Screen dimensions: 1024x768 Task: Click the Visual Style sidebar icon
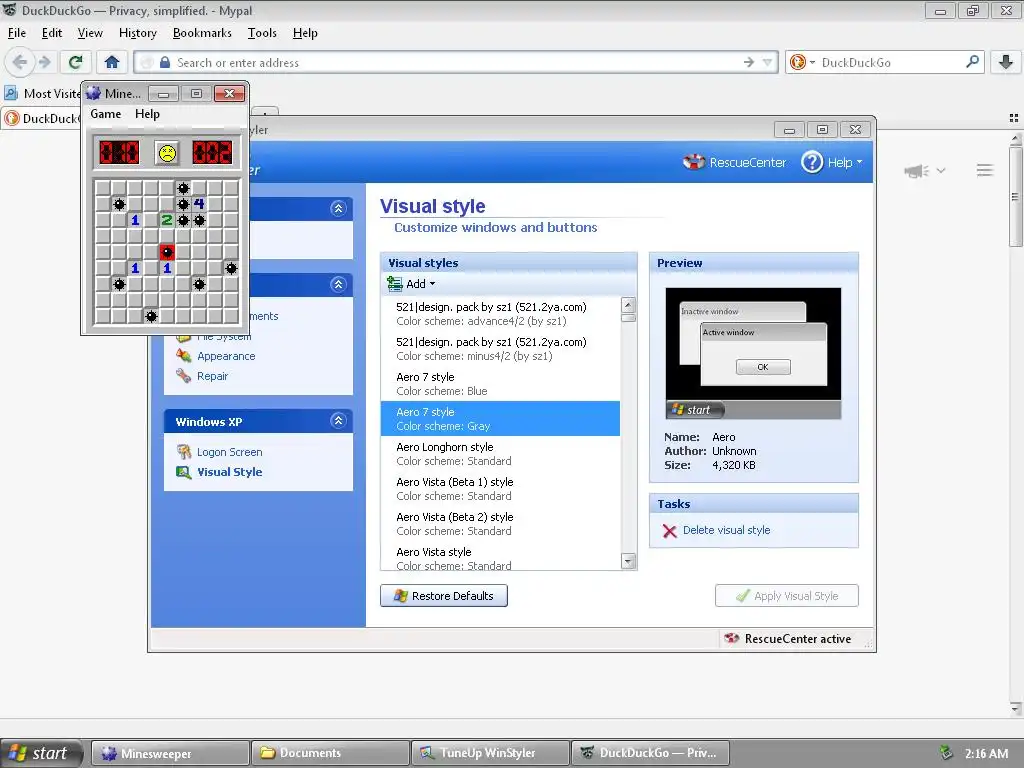coord(184,472)
